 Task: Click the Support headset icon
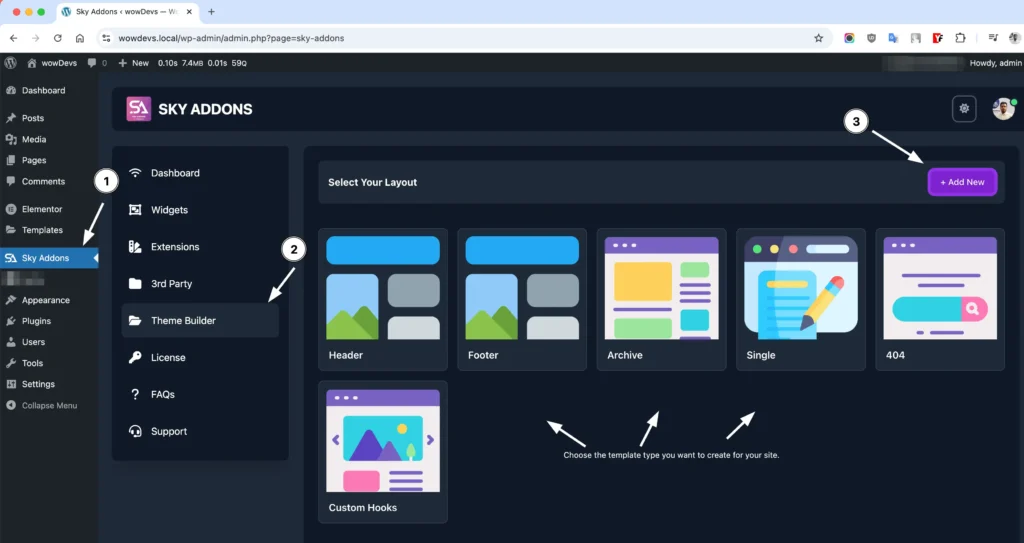tap(135, 431)
